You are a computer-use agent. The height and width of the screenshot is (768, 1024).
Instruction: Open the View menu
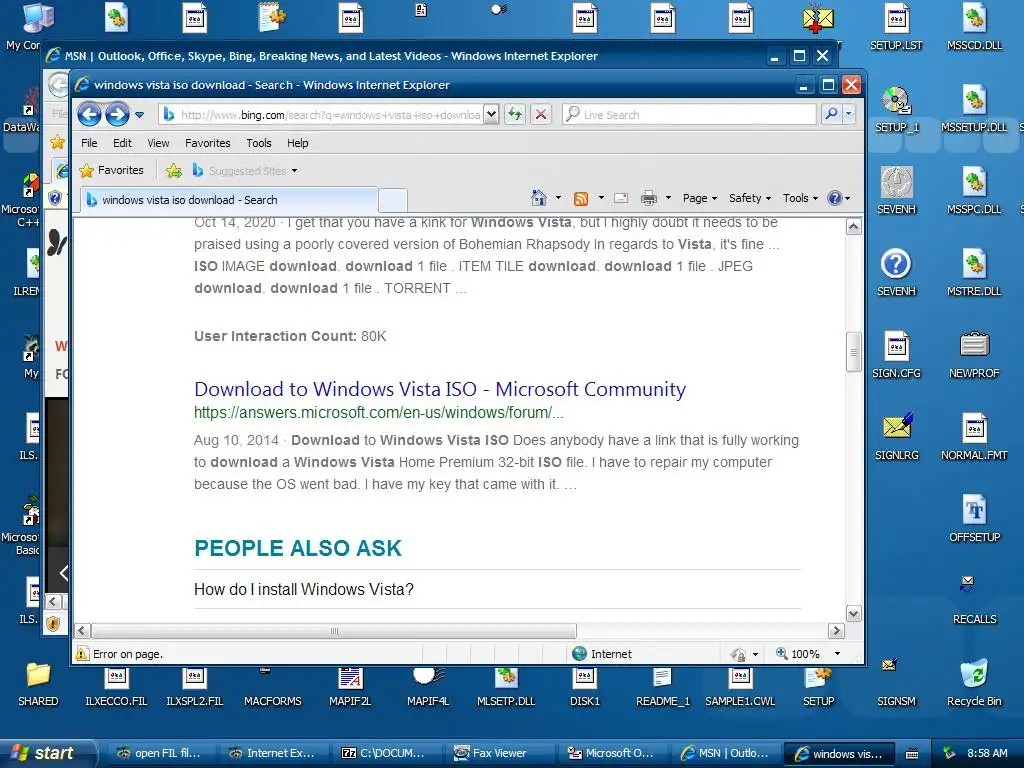158,143
